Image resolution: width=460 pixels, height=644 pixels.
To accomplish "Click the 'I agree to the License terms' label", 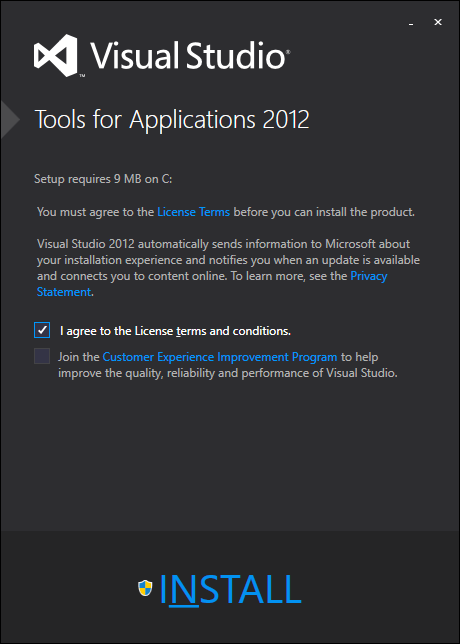I will 175,331.
